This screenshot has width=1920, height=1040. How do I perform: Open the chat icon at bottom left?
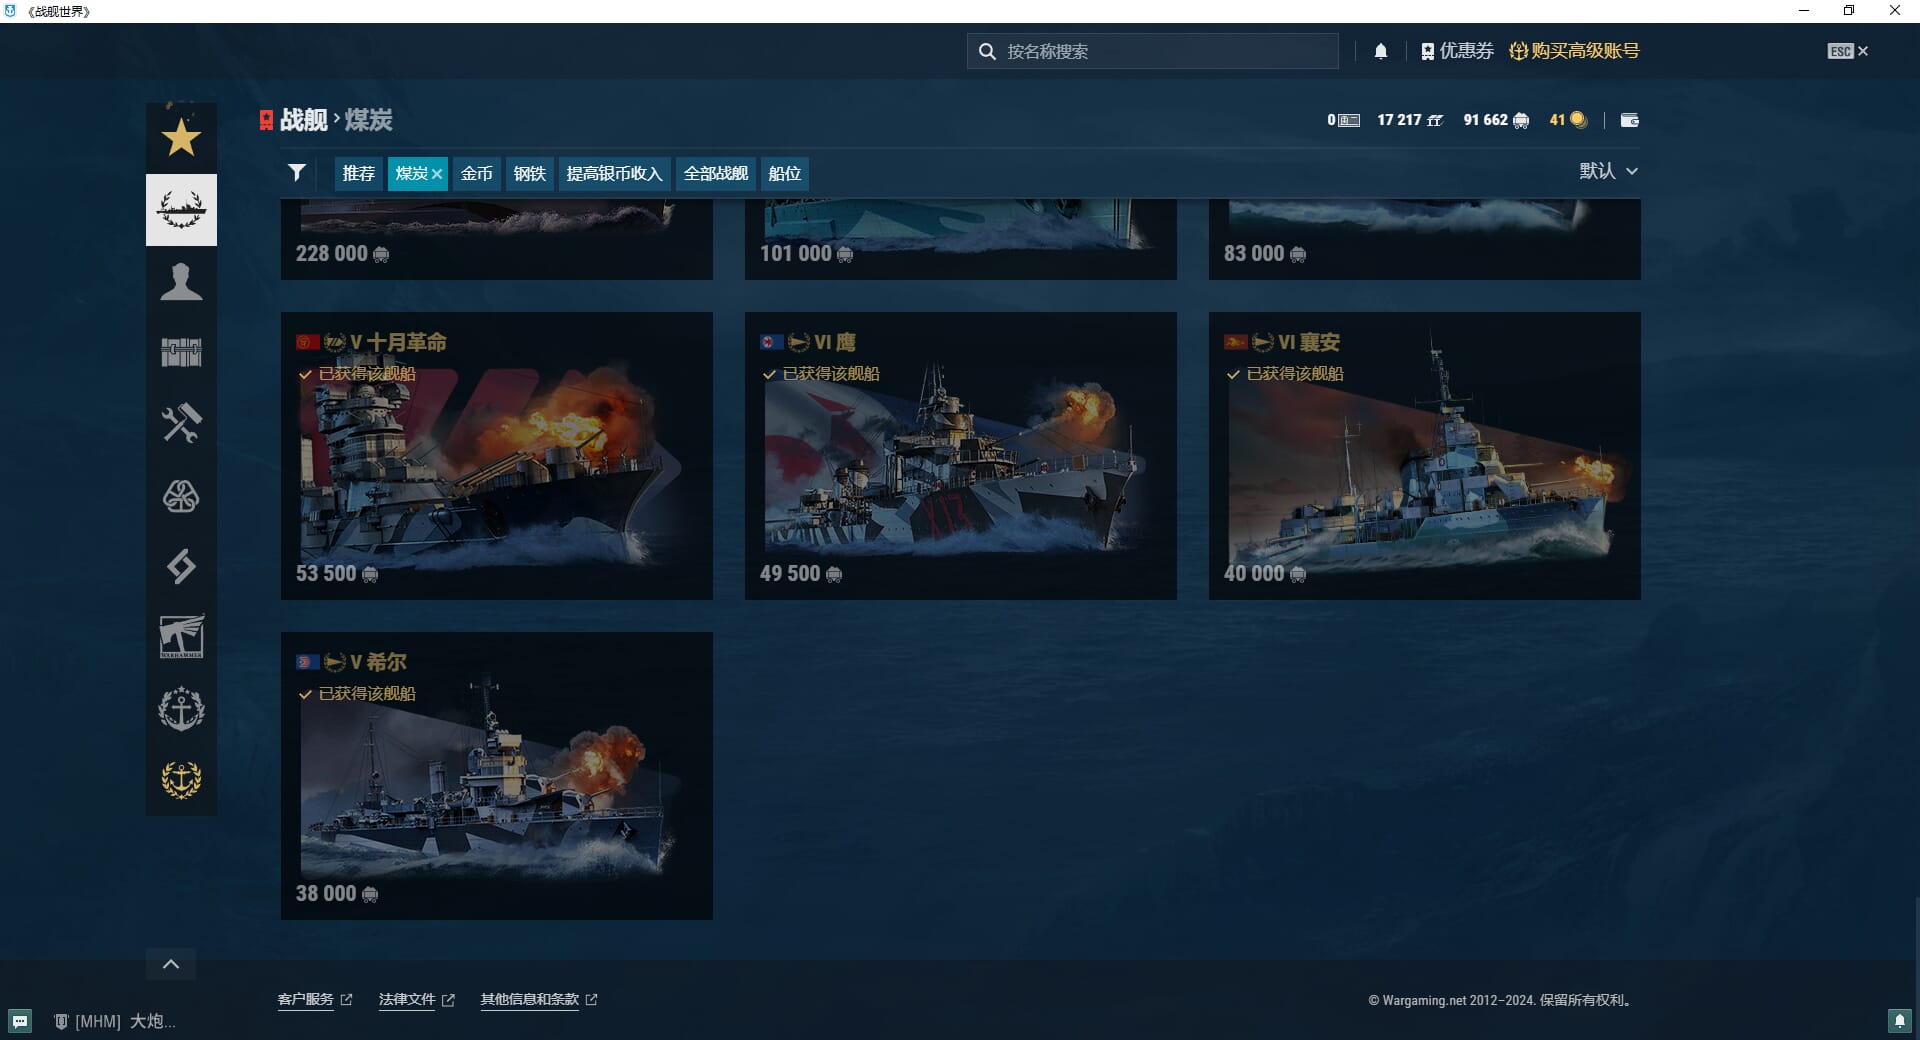pos(20,1021)
